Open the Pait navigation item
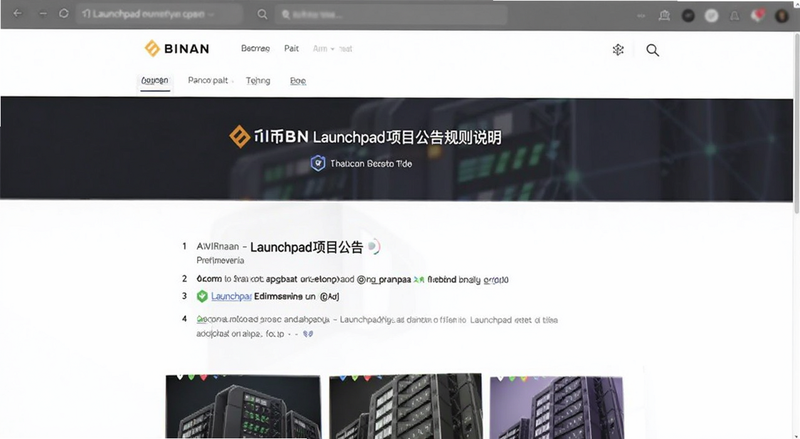 tap(291, 48)
